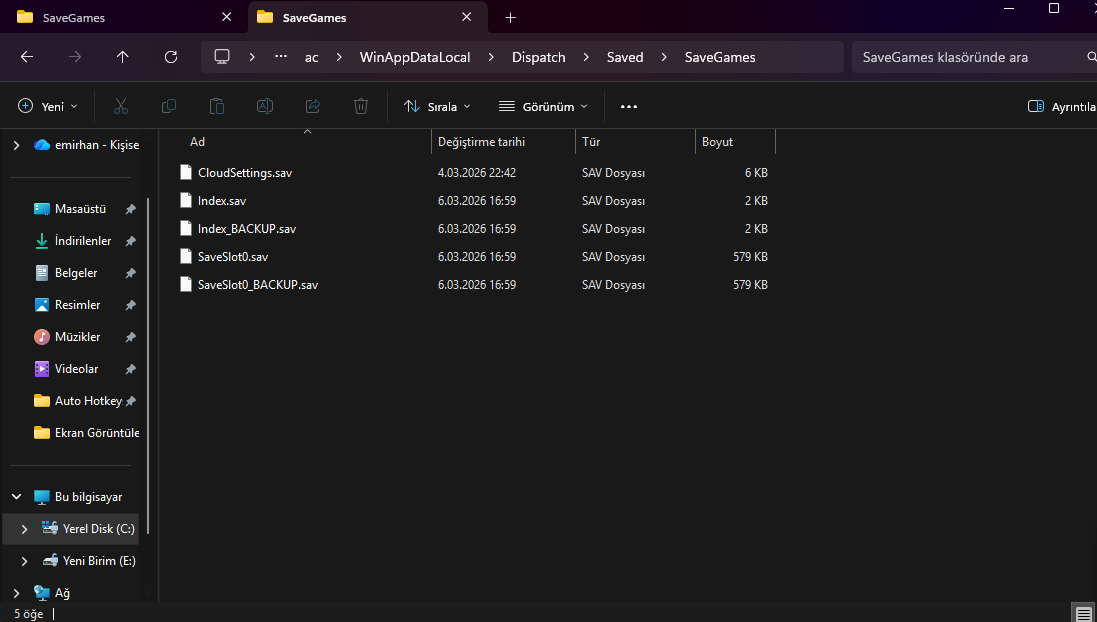Viewport: 1097px width, 622px height.
Task: Collapse the Bu bilgisayar tree node
Action: [x=16, y=497]
